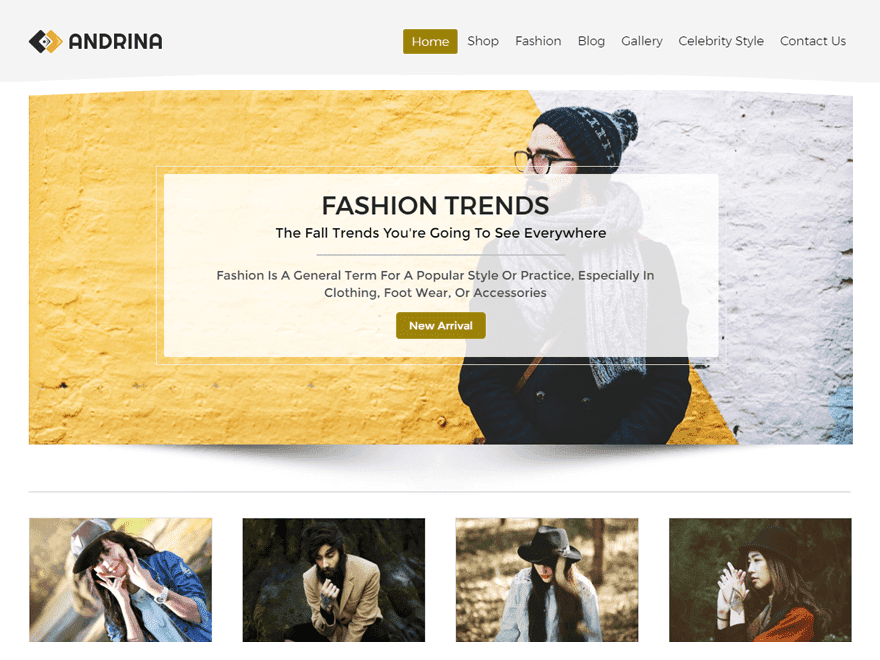Open the Celebrity Style menu item
Screen dimensions: 880x660
(x=721, y=41)
